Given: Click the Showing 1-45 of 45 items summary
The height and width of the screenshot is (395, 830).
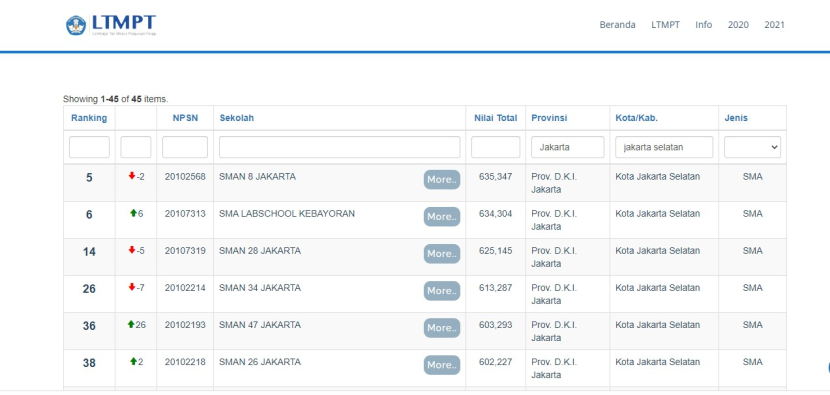Looking at the screenshot, I should pos(115,99).
